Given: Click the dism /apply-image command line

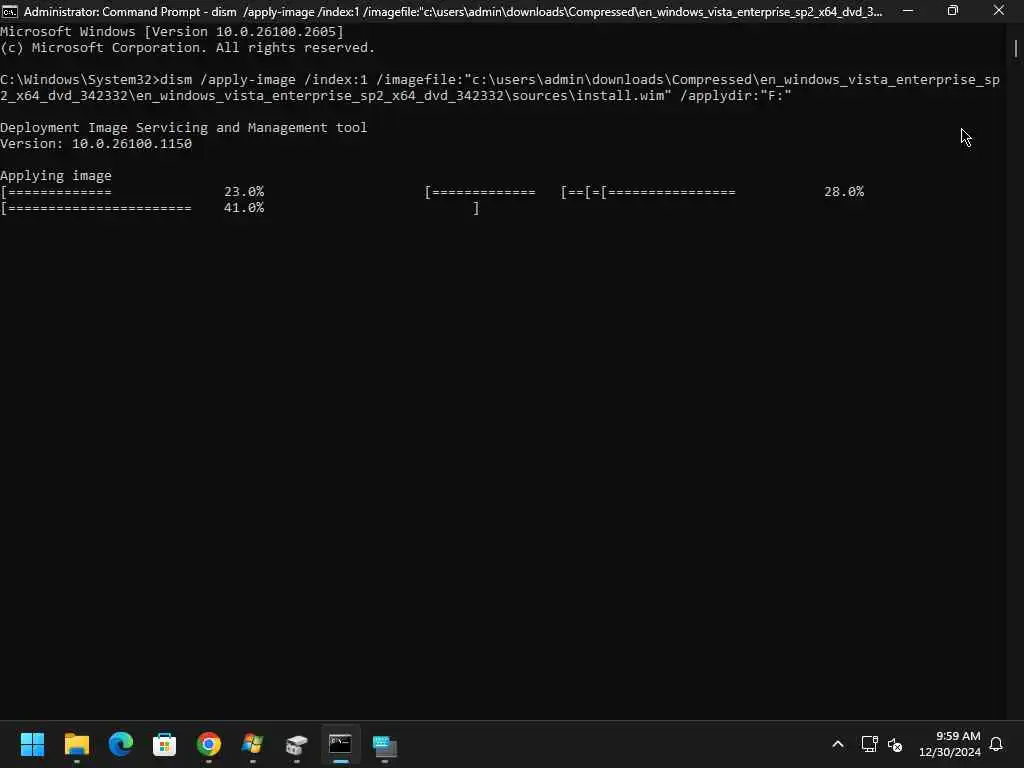Looking at the screenshot, I should point(500,88).
